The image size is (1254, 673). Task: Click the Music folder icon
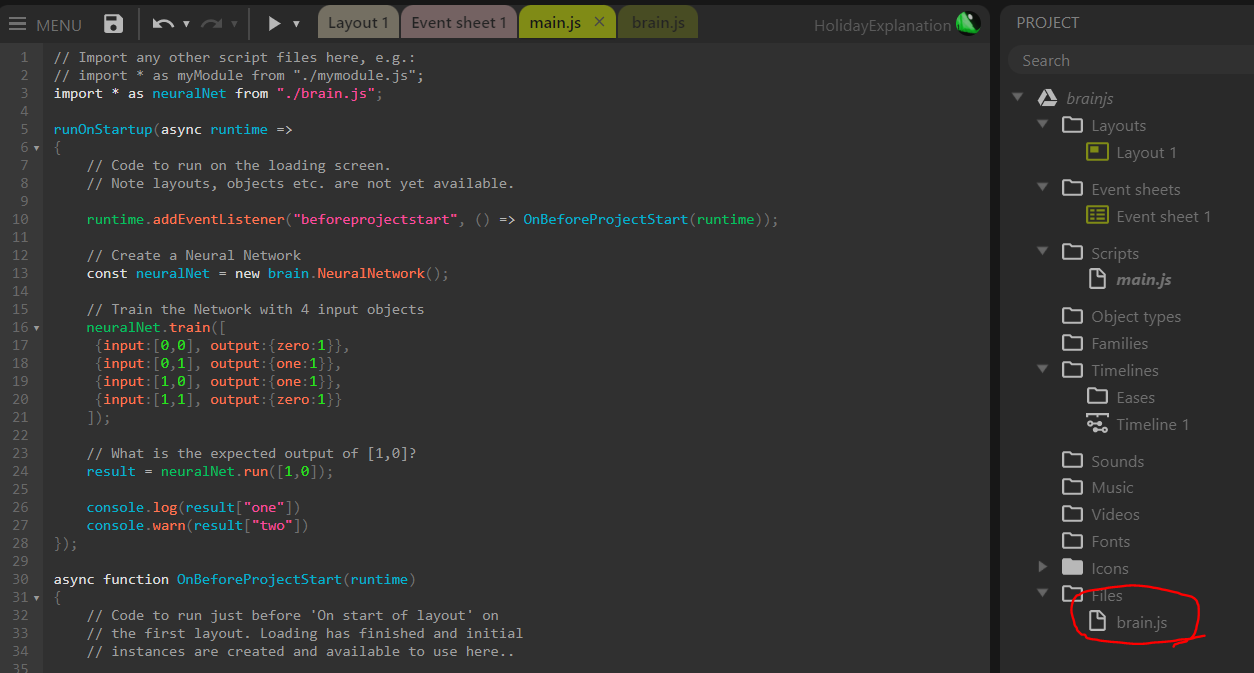coord(1073,487)
